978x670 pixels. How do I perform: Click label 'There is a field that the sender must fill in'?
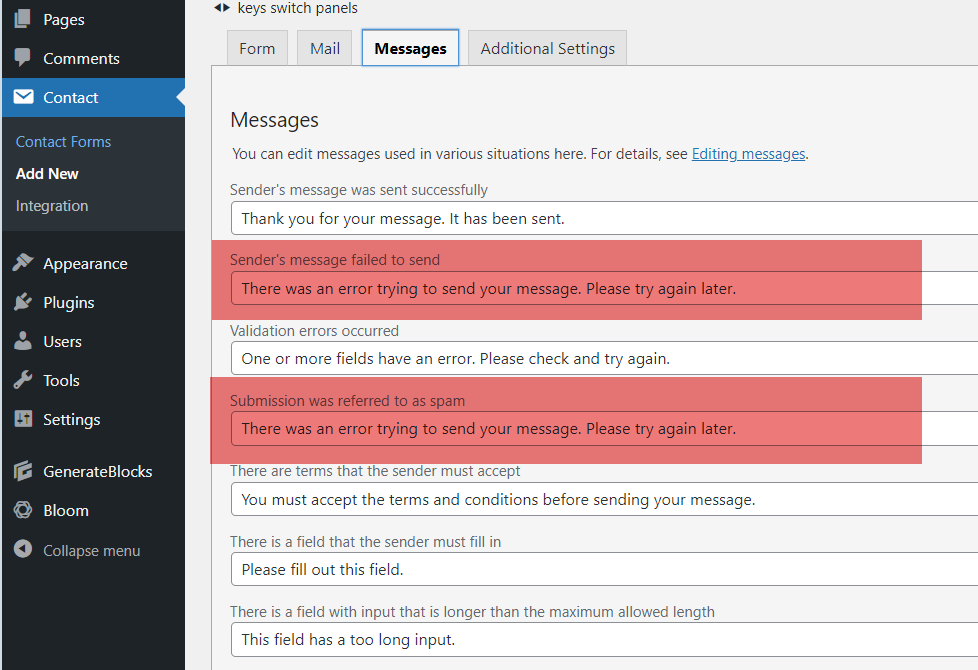point(366,541)
